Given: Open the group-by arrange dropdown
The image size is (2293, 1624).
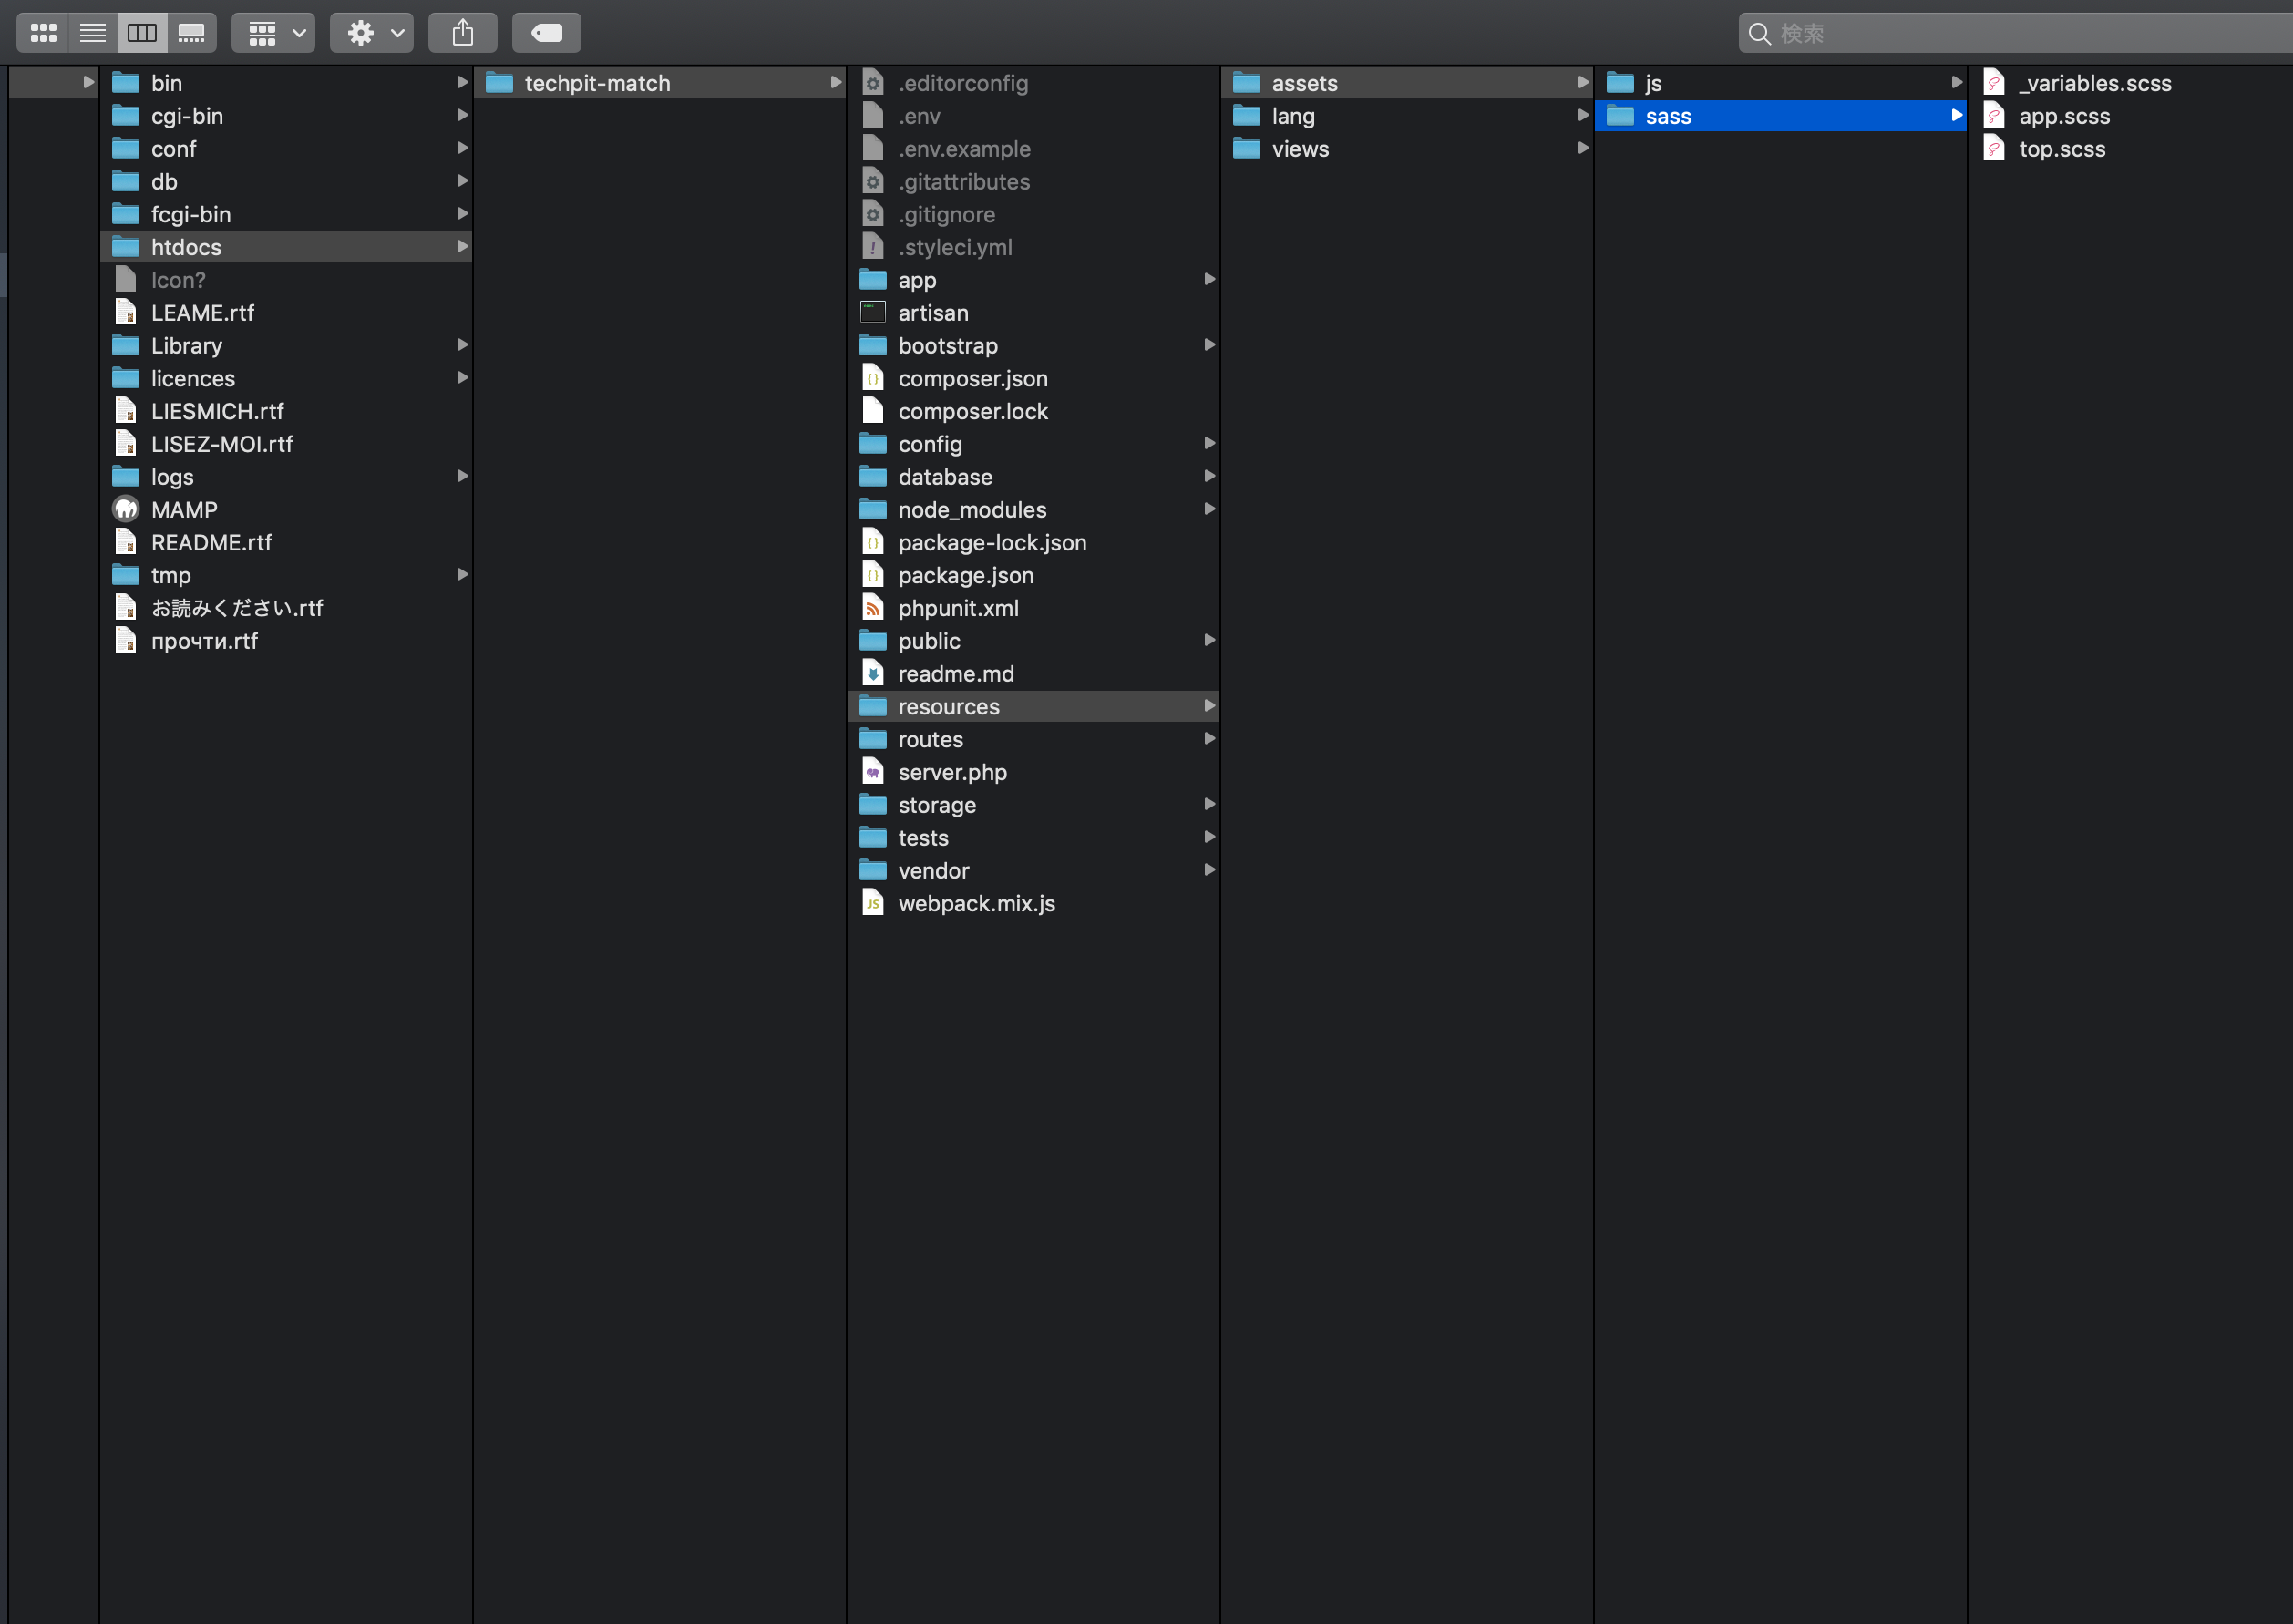Looking at the screenshot, I should pos(274,33).
